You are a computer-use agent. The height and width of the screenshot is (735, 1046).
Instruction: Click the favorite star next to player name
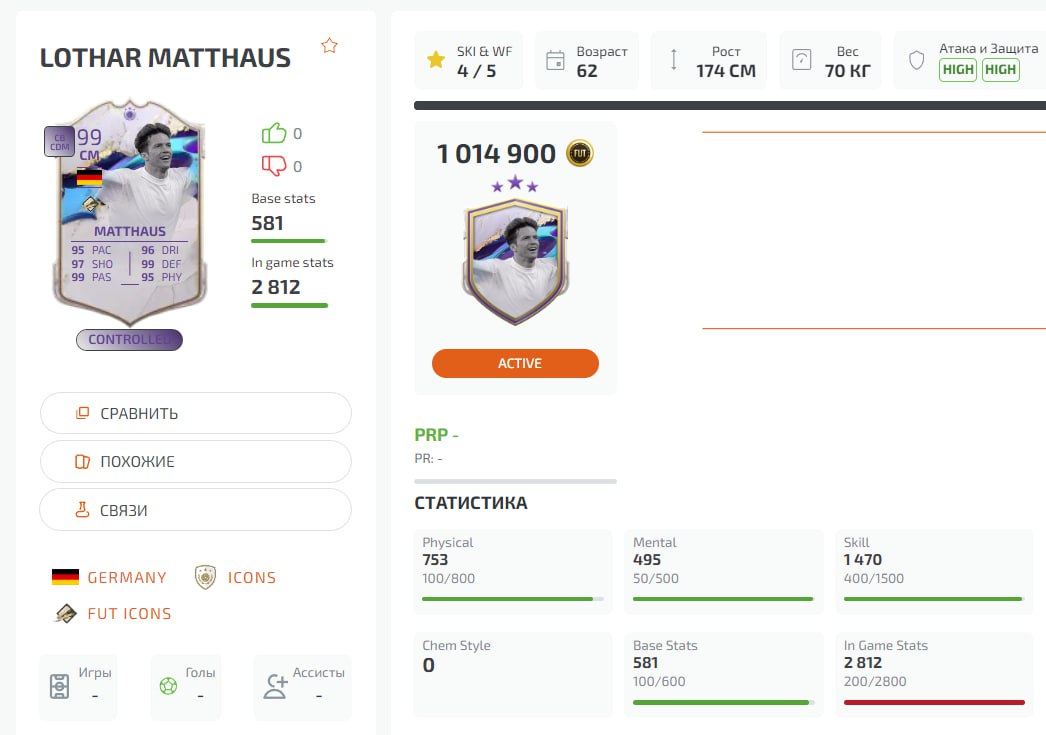329,45
